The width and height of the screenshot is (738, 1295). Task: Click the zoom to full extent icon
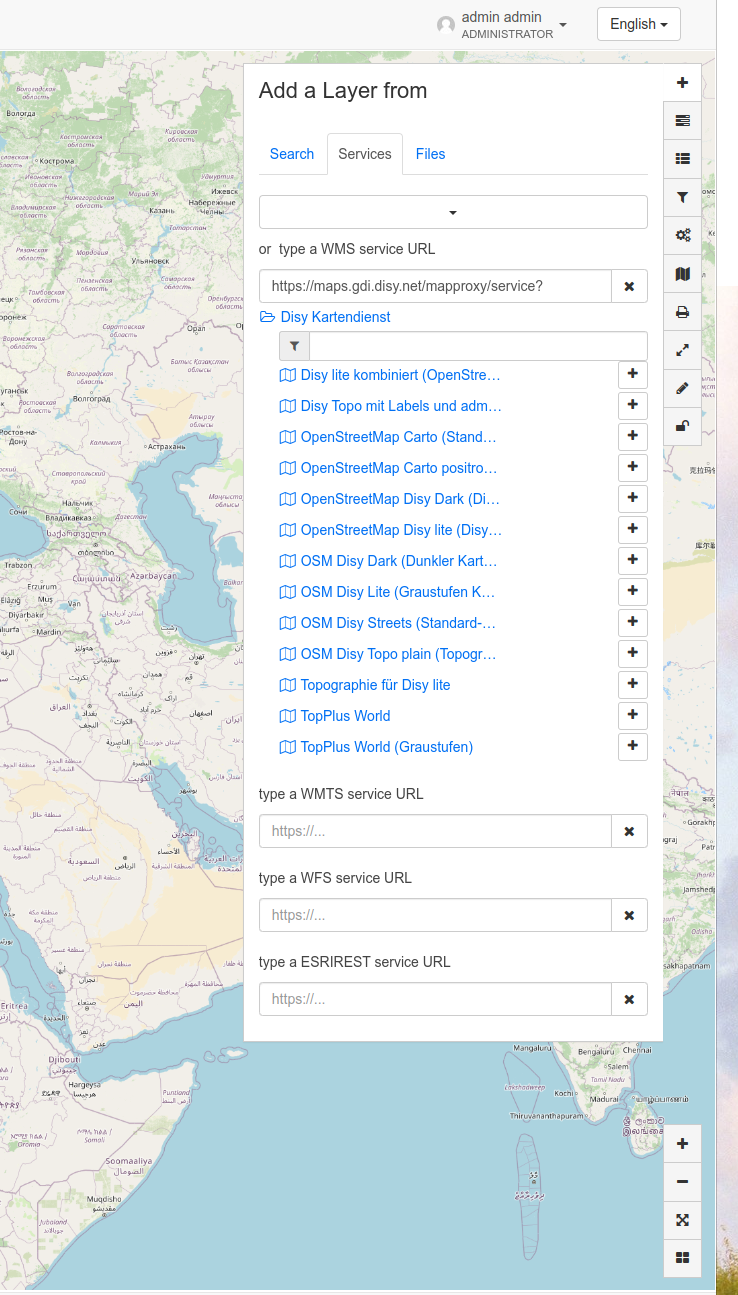(x=682, y=1219)
